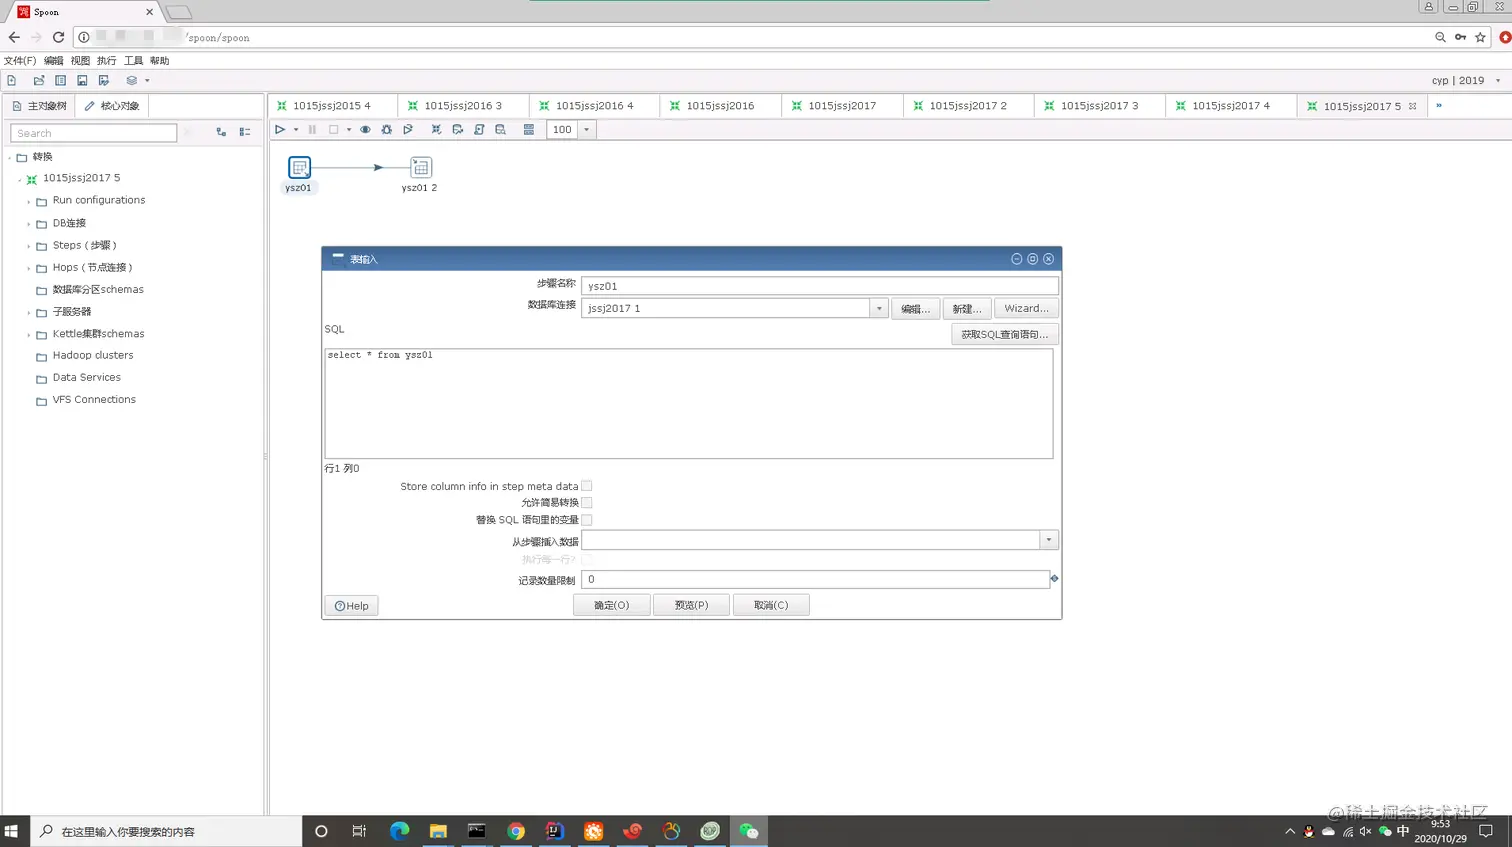Expand the Run configurations tree node
This screenshot has height=847, width=1512.
click(x=29, y=201)
